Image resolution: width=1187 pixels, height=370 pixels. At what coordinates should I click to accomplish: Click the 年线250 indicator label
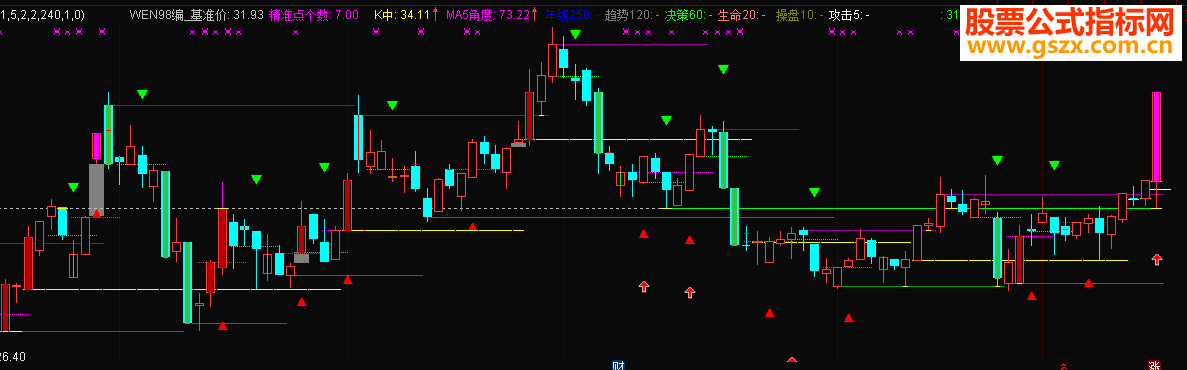(x=571, y=14)
